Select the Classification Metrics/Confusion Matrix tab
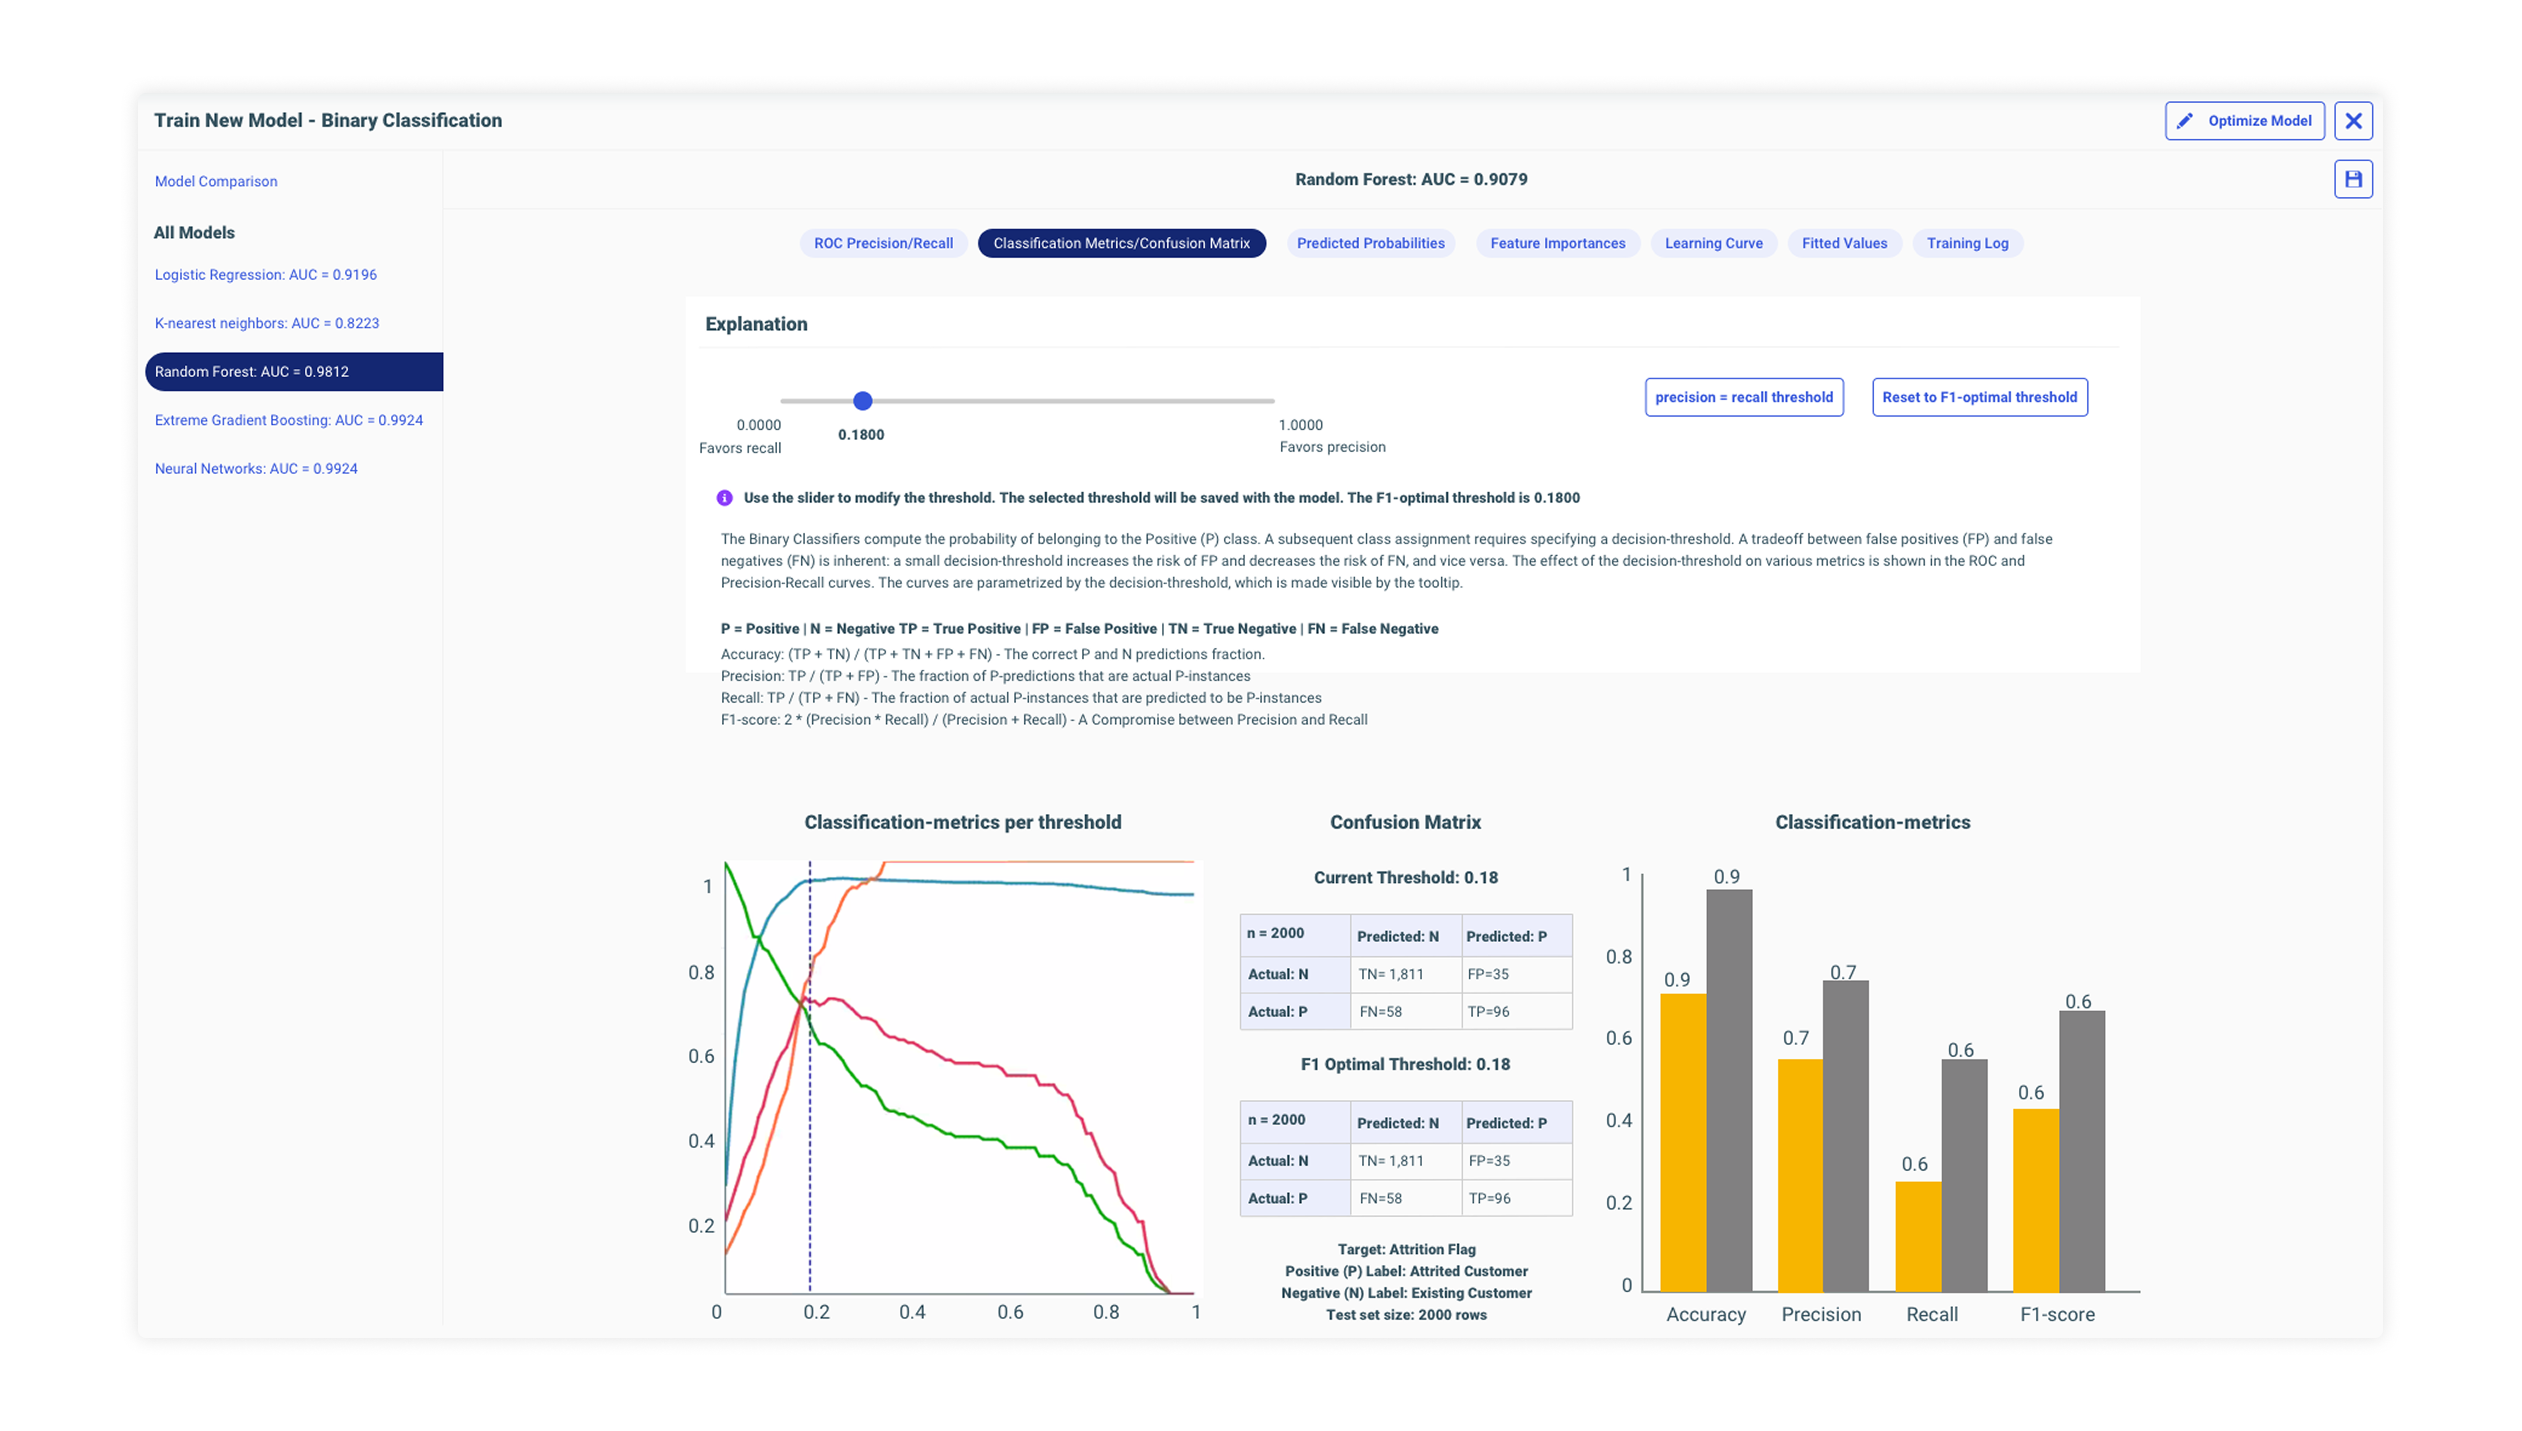The height and width of the screenshot is (1431, 2522). [x=1121, y=243]
